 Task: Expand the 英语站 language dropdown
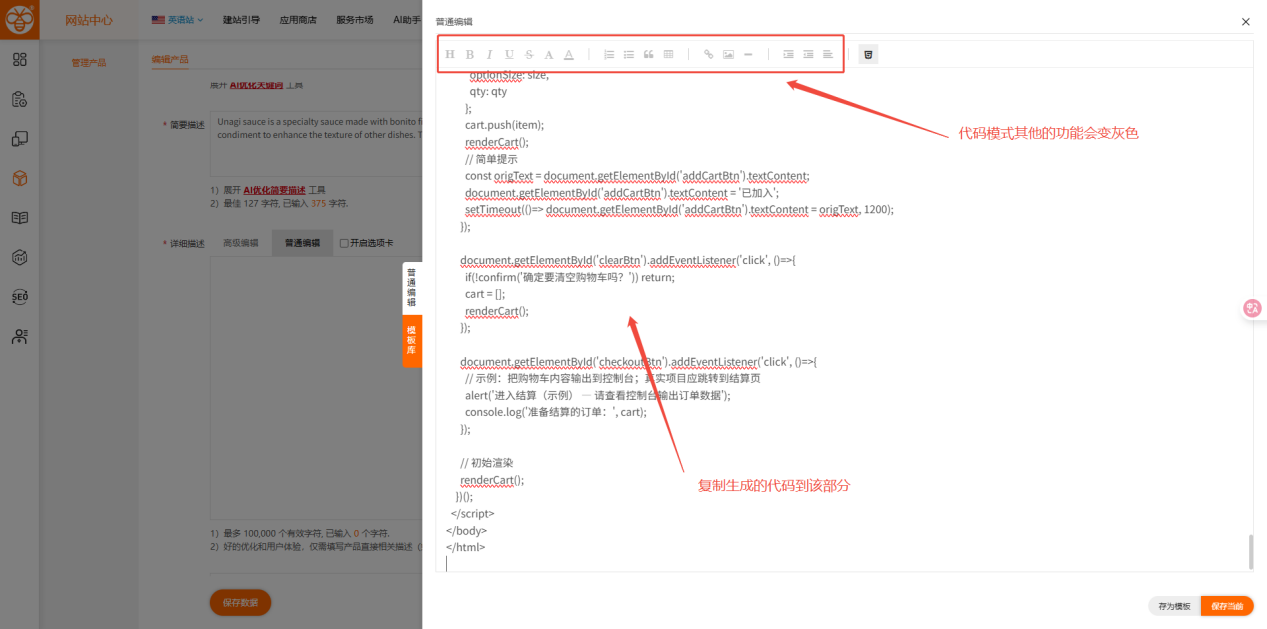[178, 19]
